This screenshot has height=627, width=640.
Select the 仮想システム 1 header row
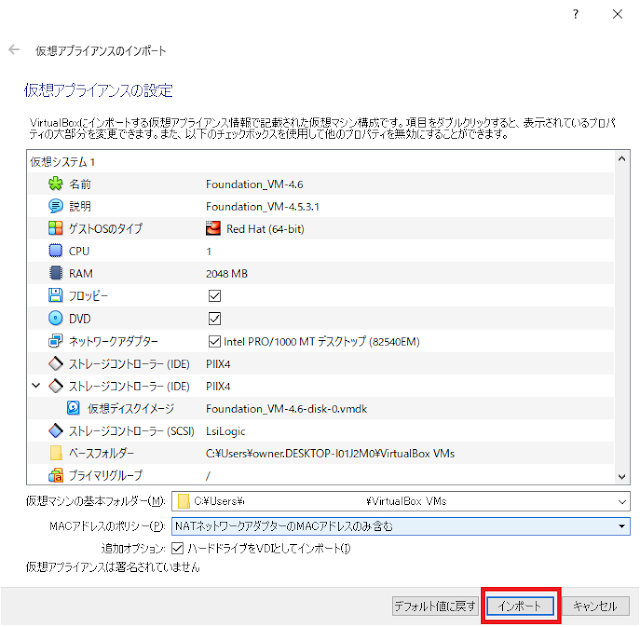(320, 162)
